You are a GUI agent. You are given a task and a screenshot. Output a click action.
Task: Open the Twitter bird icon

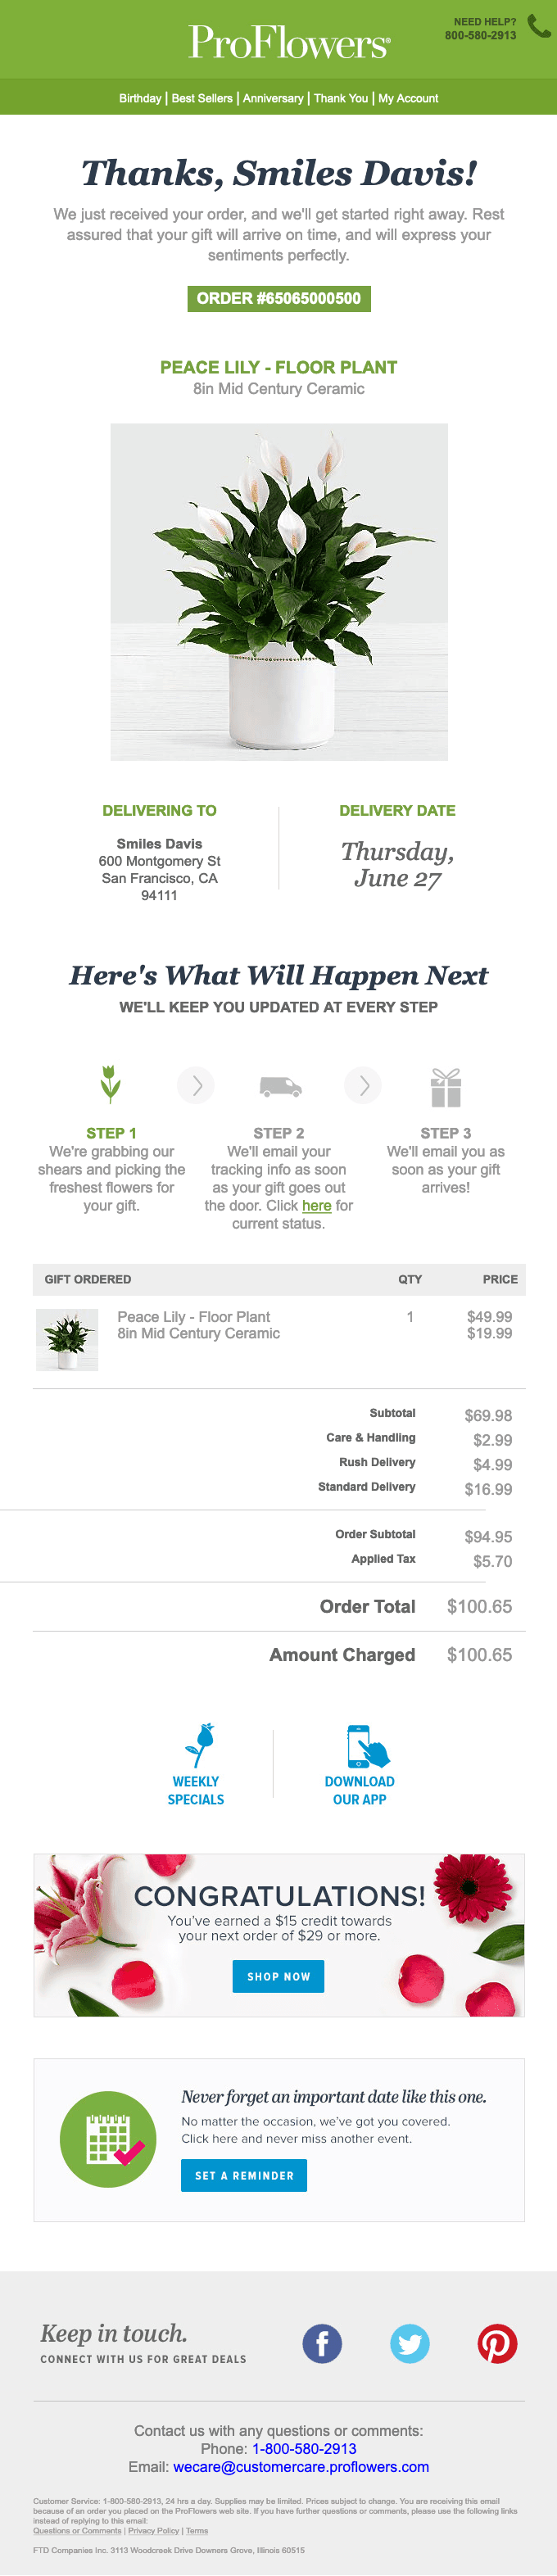coord(409,2343)
